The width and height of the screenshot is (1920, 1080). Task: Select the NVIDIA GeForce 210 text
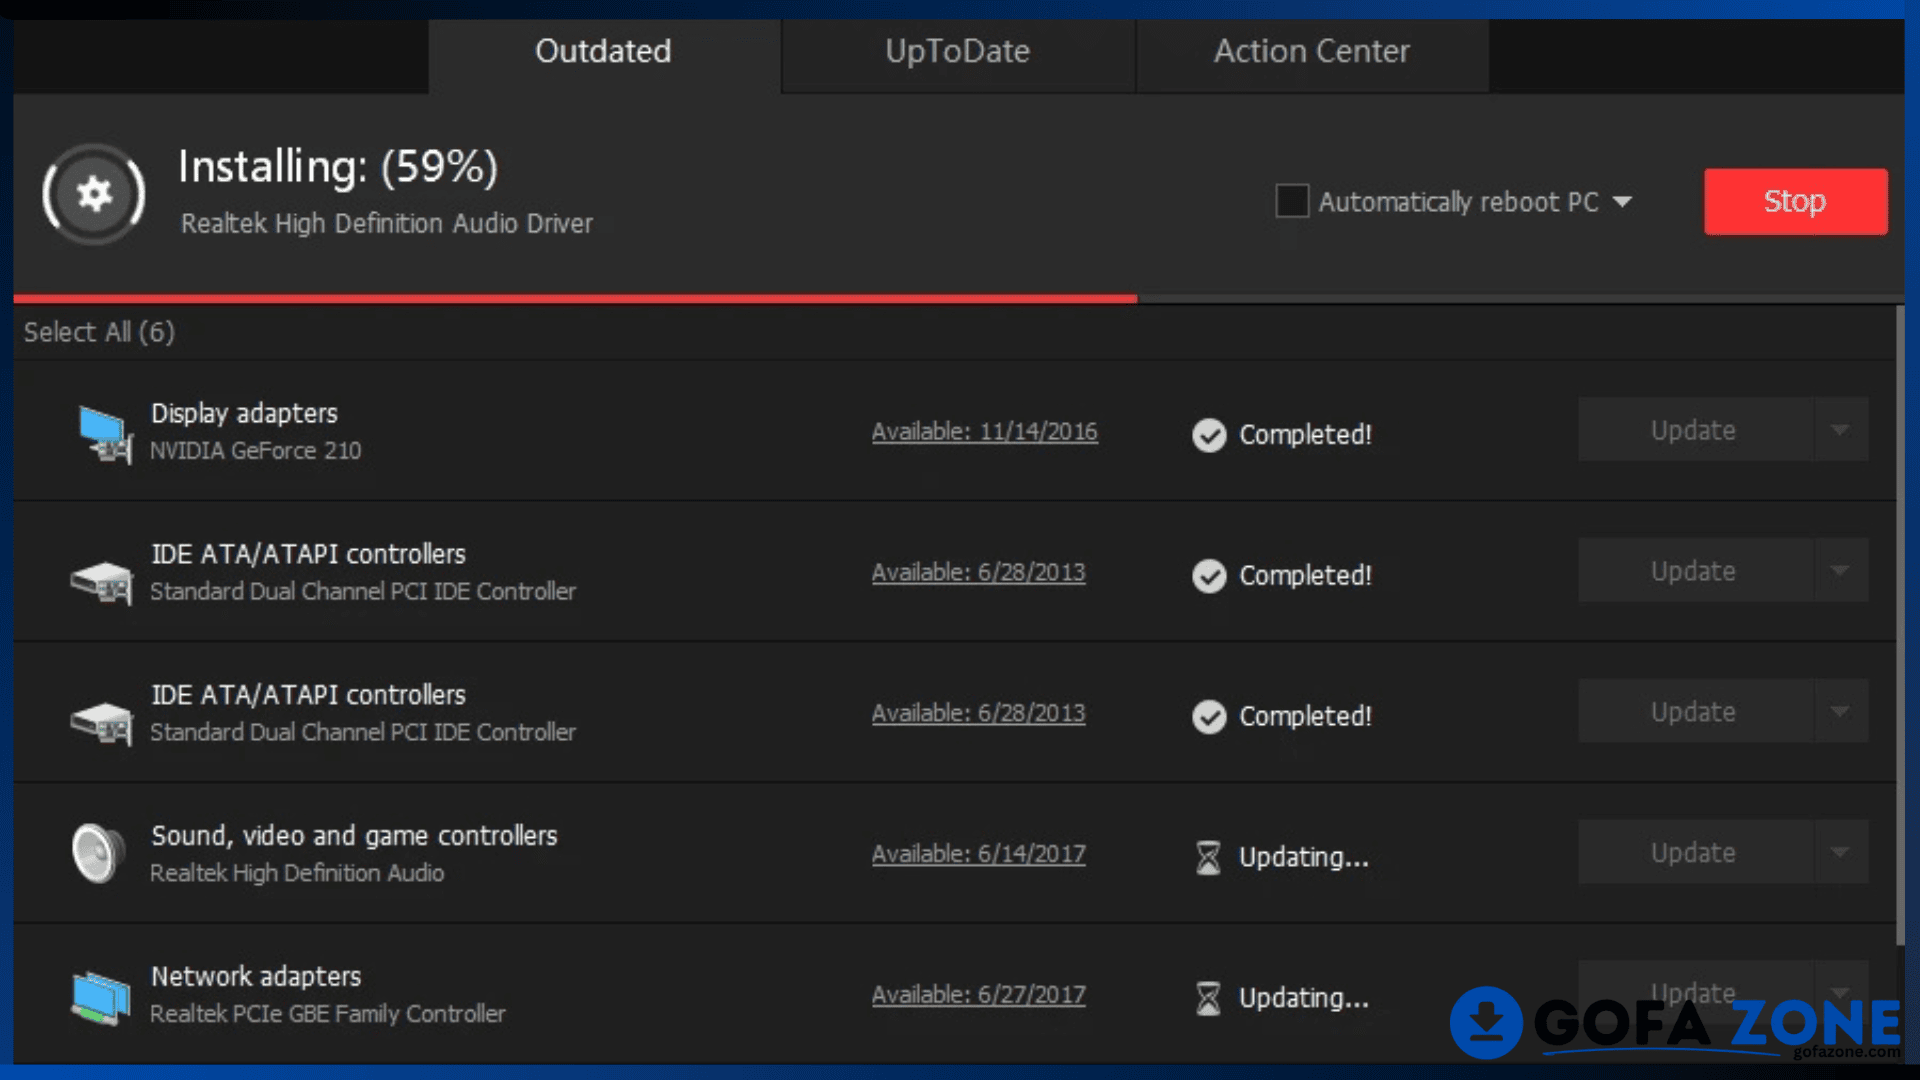tap(256, 451)
